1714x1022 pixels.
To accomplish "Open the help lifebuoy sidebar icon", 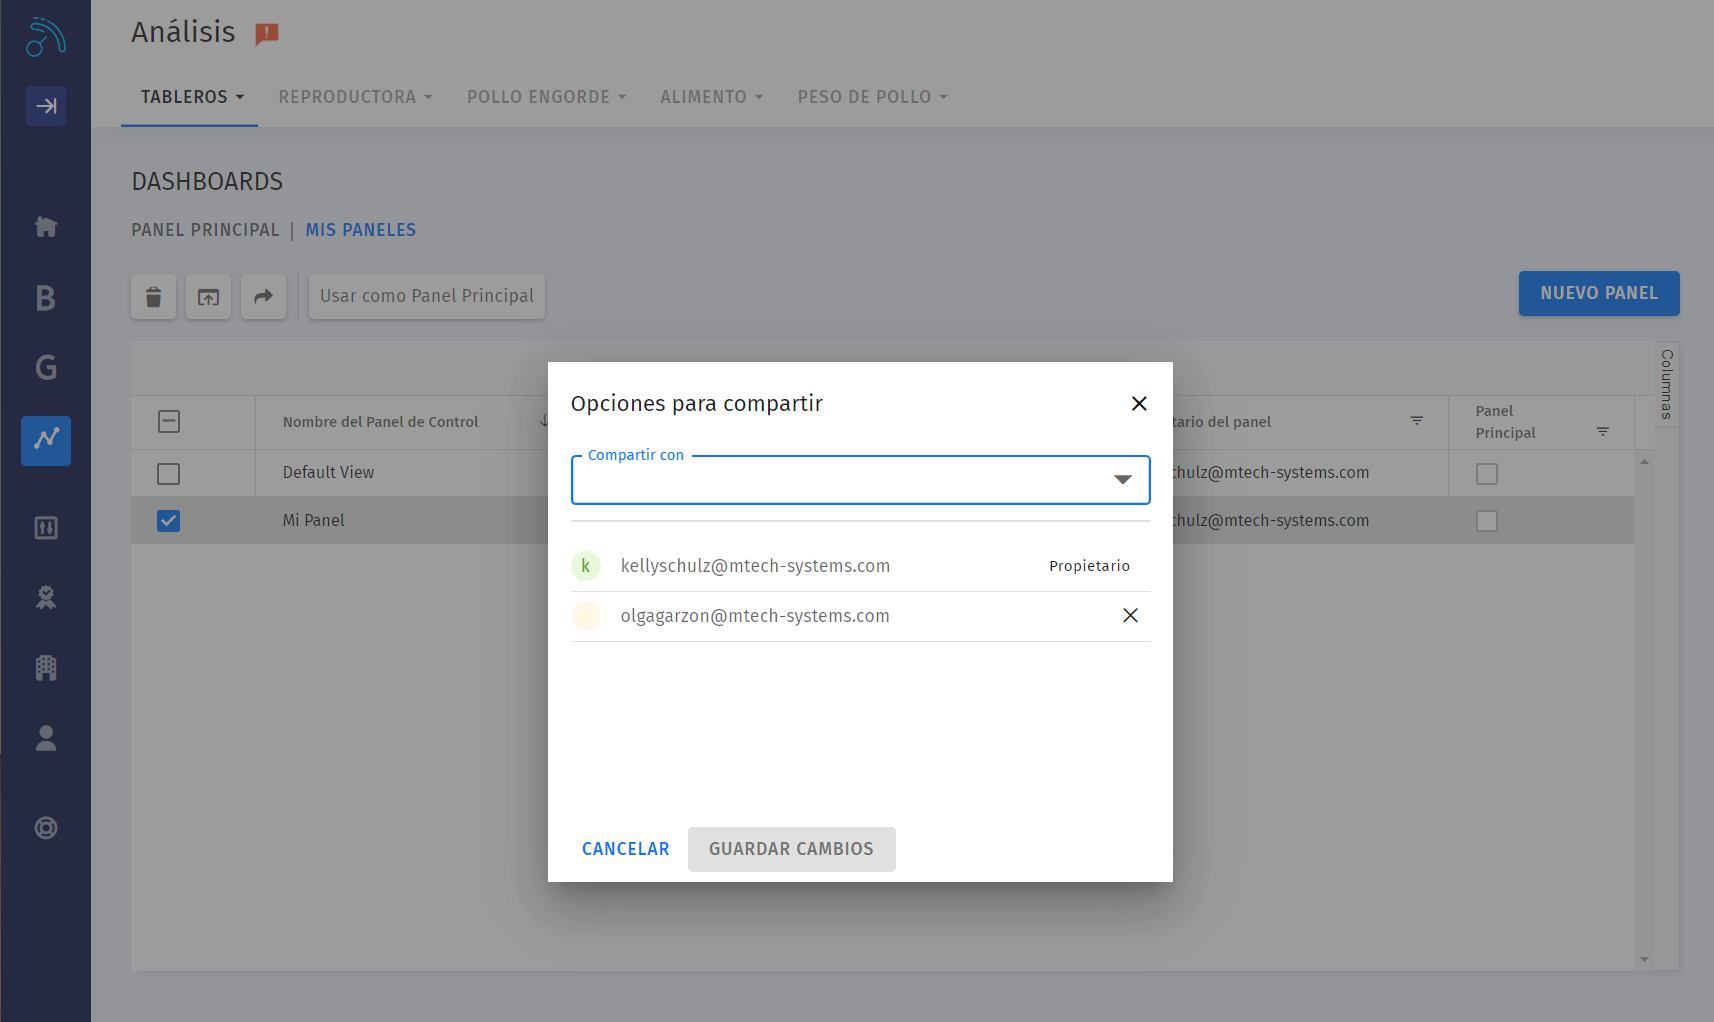I will [x=46, y=828].
